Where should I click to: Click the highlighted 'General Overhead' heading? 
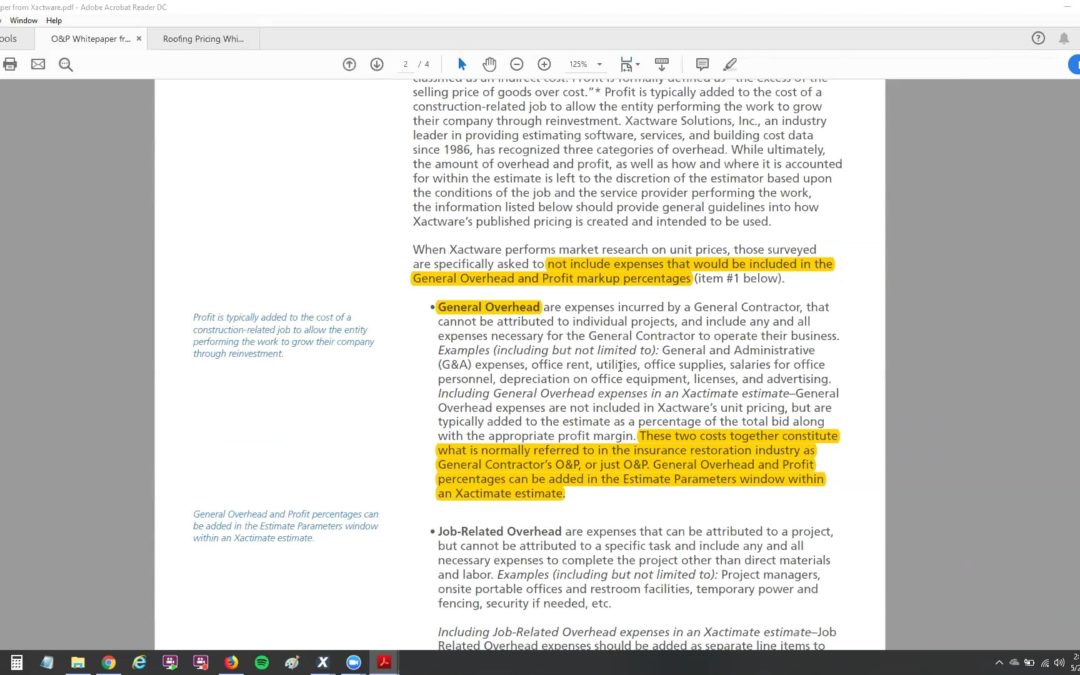pos(488,307)
